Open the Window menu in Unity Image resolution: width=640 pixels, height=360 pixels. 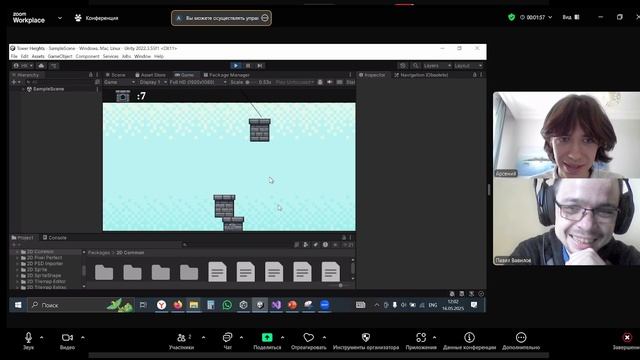[142, 56]
